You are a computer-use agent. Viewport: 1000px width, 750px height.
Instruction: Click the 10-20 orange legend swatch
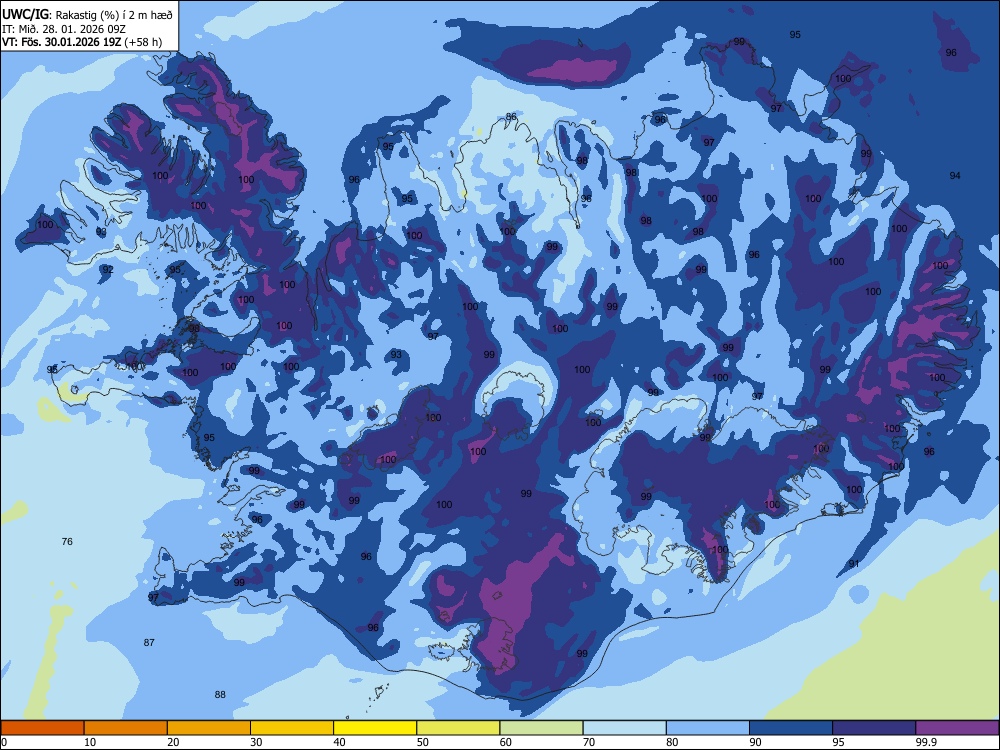[126, 728]
